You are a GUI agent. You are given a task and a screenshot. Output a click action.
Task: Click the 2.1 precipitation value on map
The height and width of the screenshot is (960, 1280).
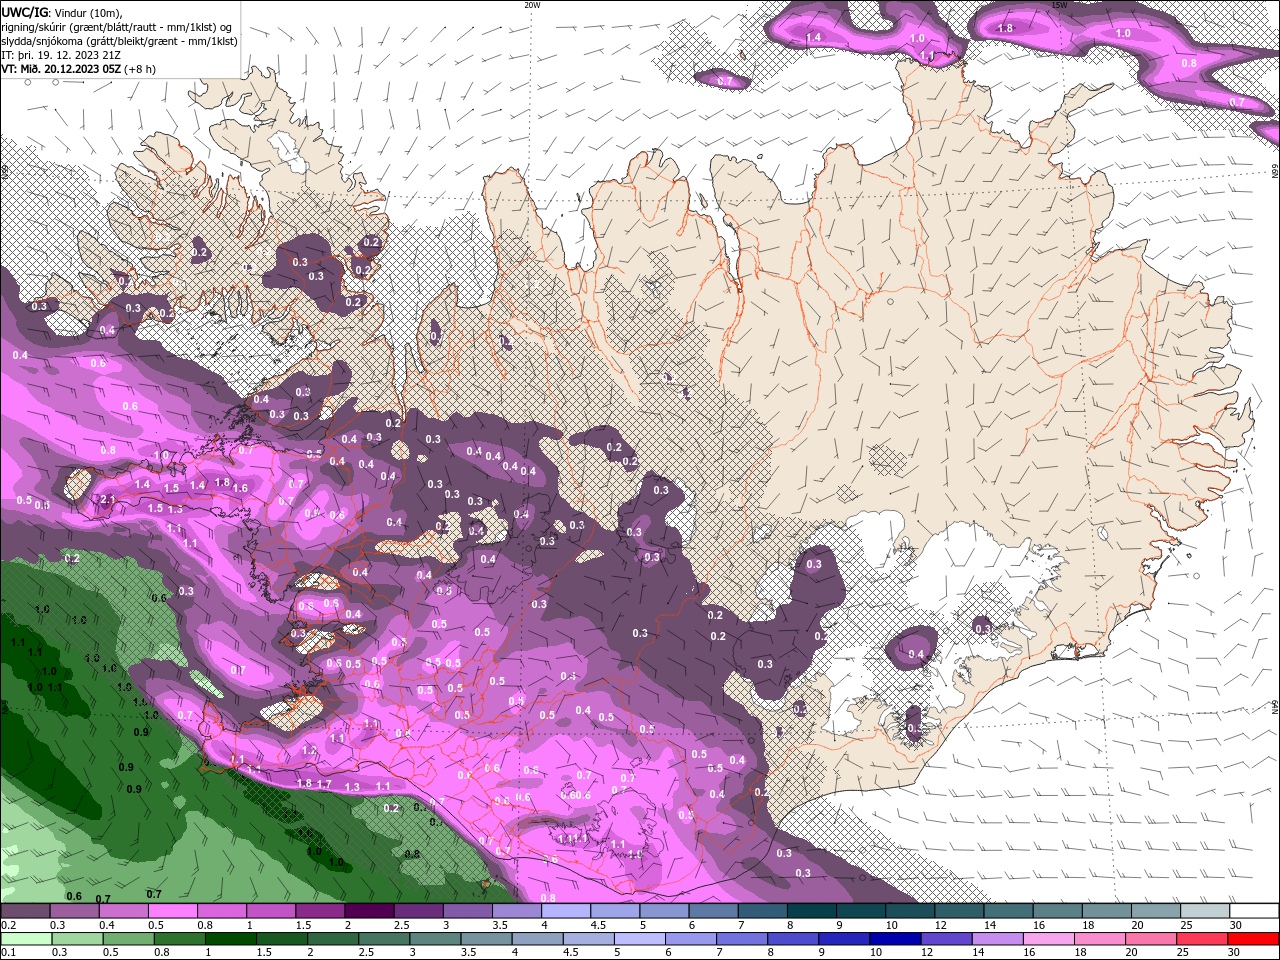[x=107, y=499]
